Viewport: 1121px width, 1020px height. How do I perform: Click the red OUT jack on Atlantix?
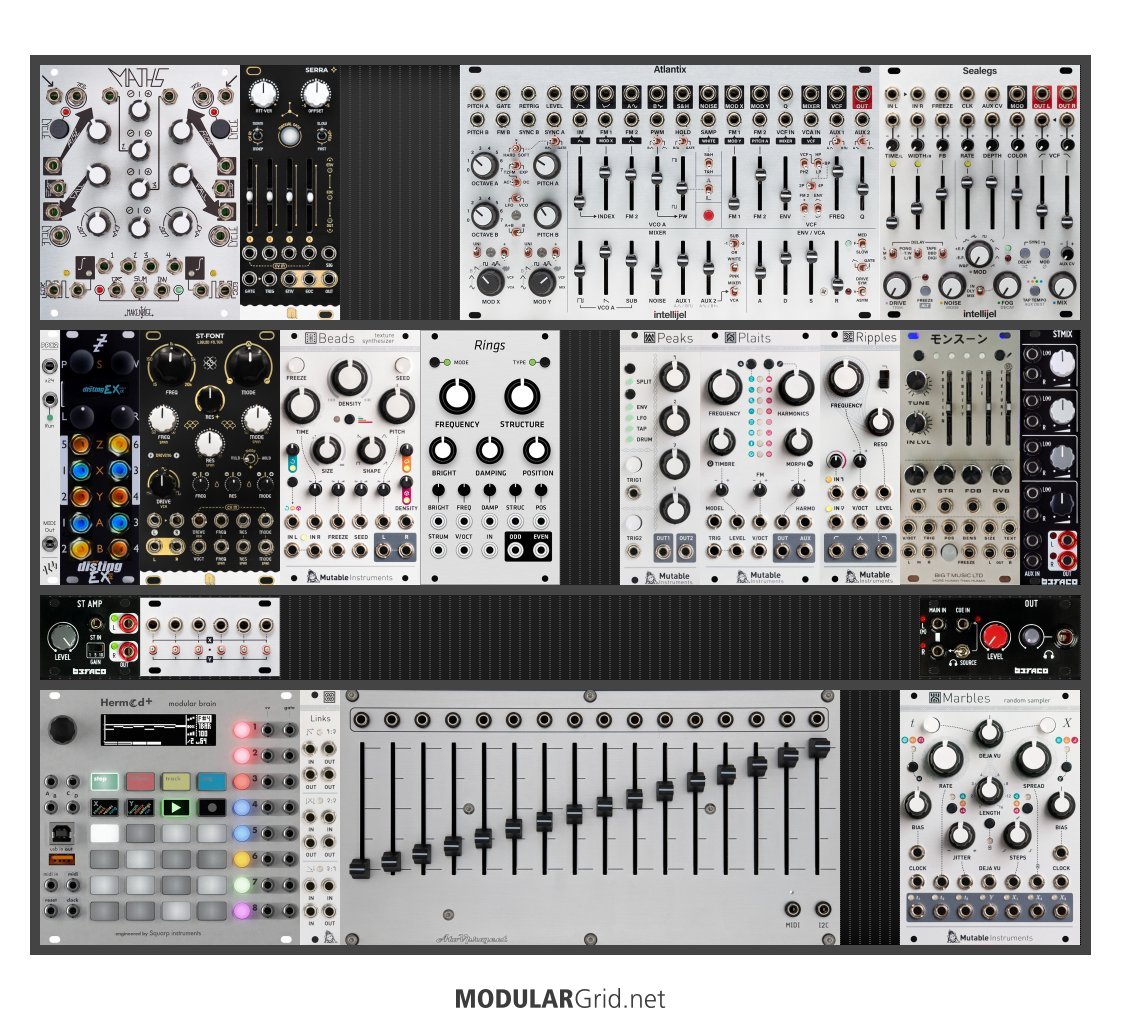(861, 94)
